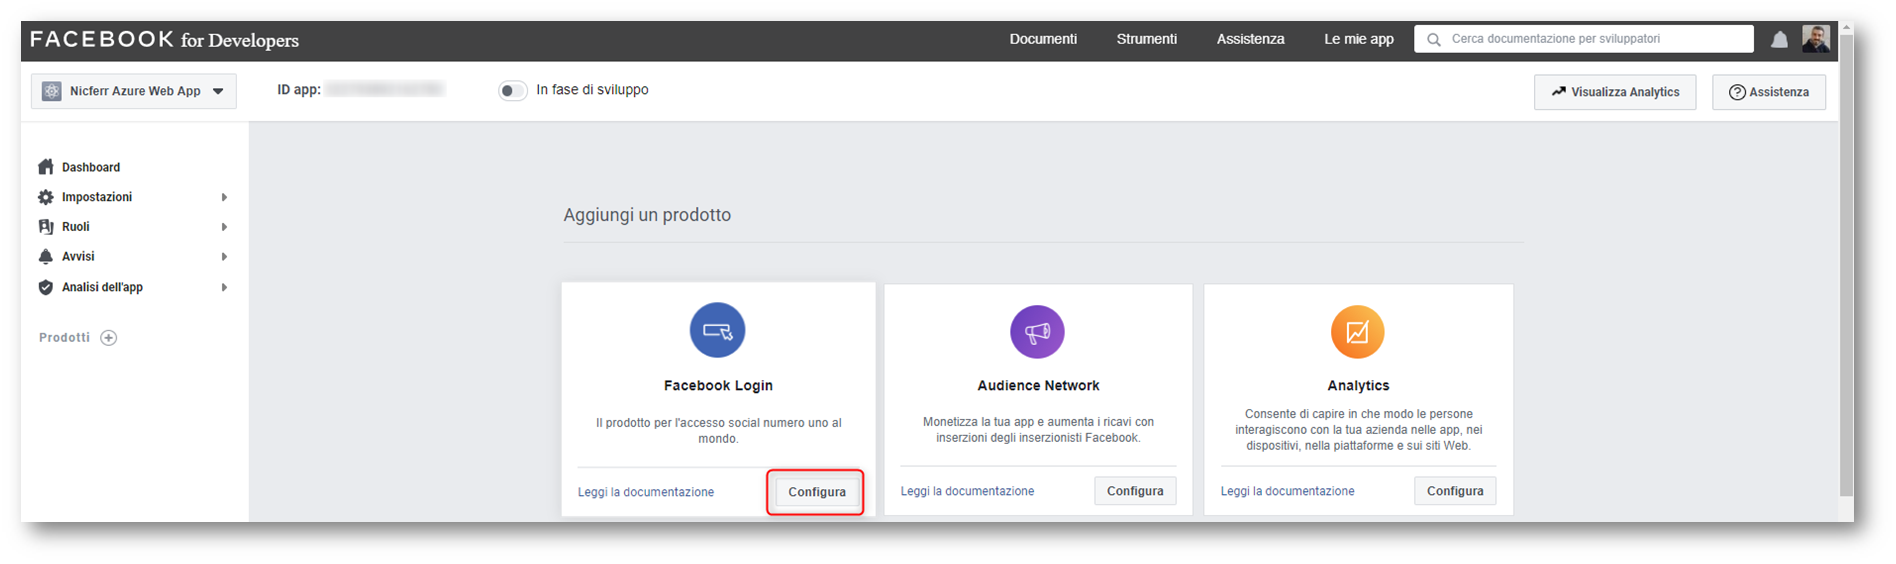The image size is (1896, 564).
Task: Select Ruoli in the sidebar
Action: (76, 227)
